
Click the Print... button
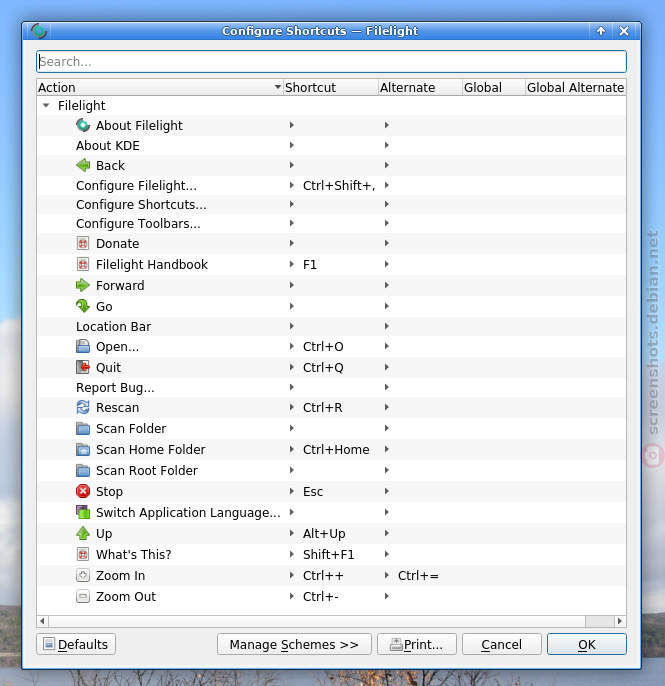click(416, 644)
